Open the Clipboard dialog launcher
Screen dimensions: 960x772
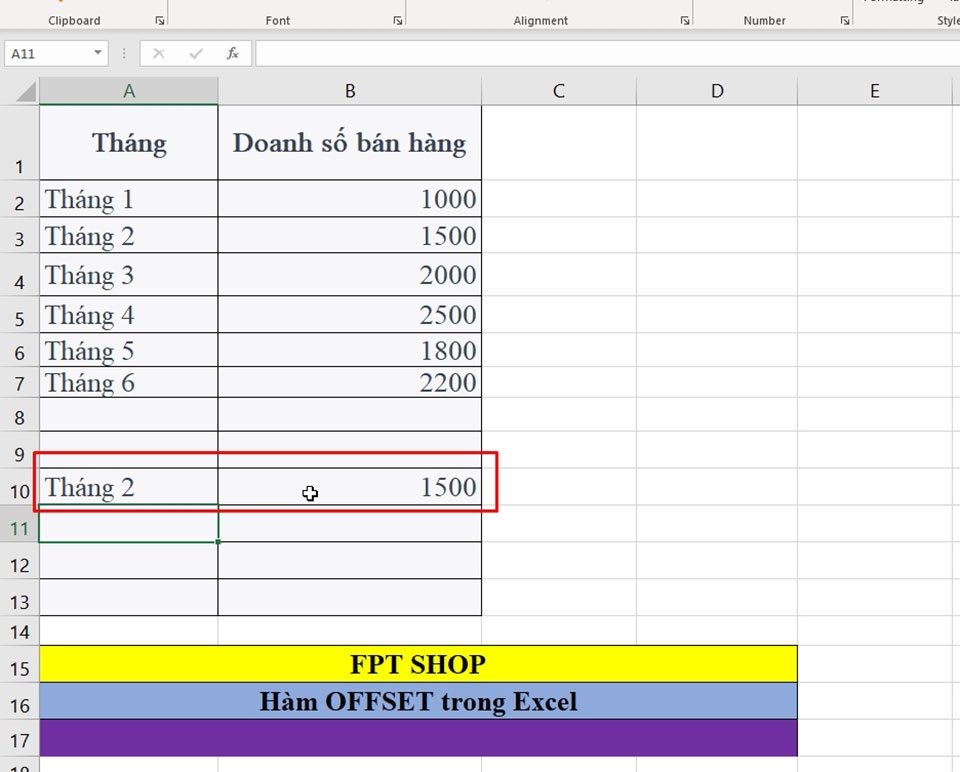160,21
